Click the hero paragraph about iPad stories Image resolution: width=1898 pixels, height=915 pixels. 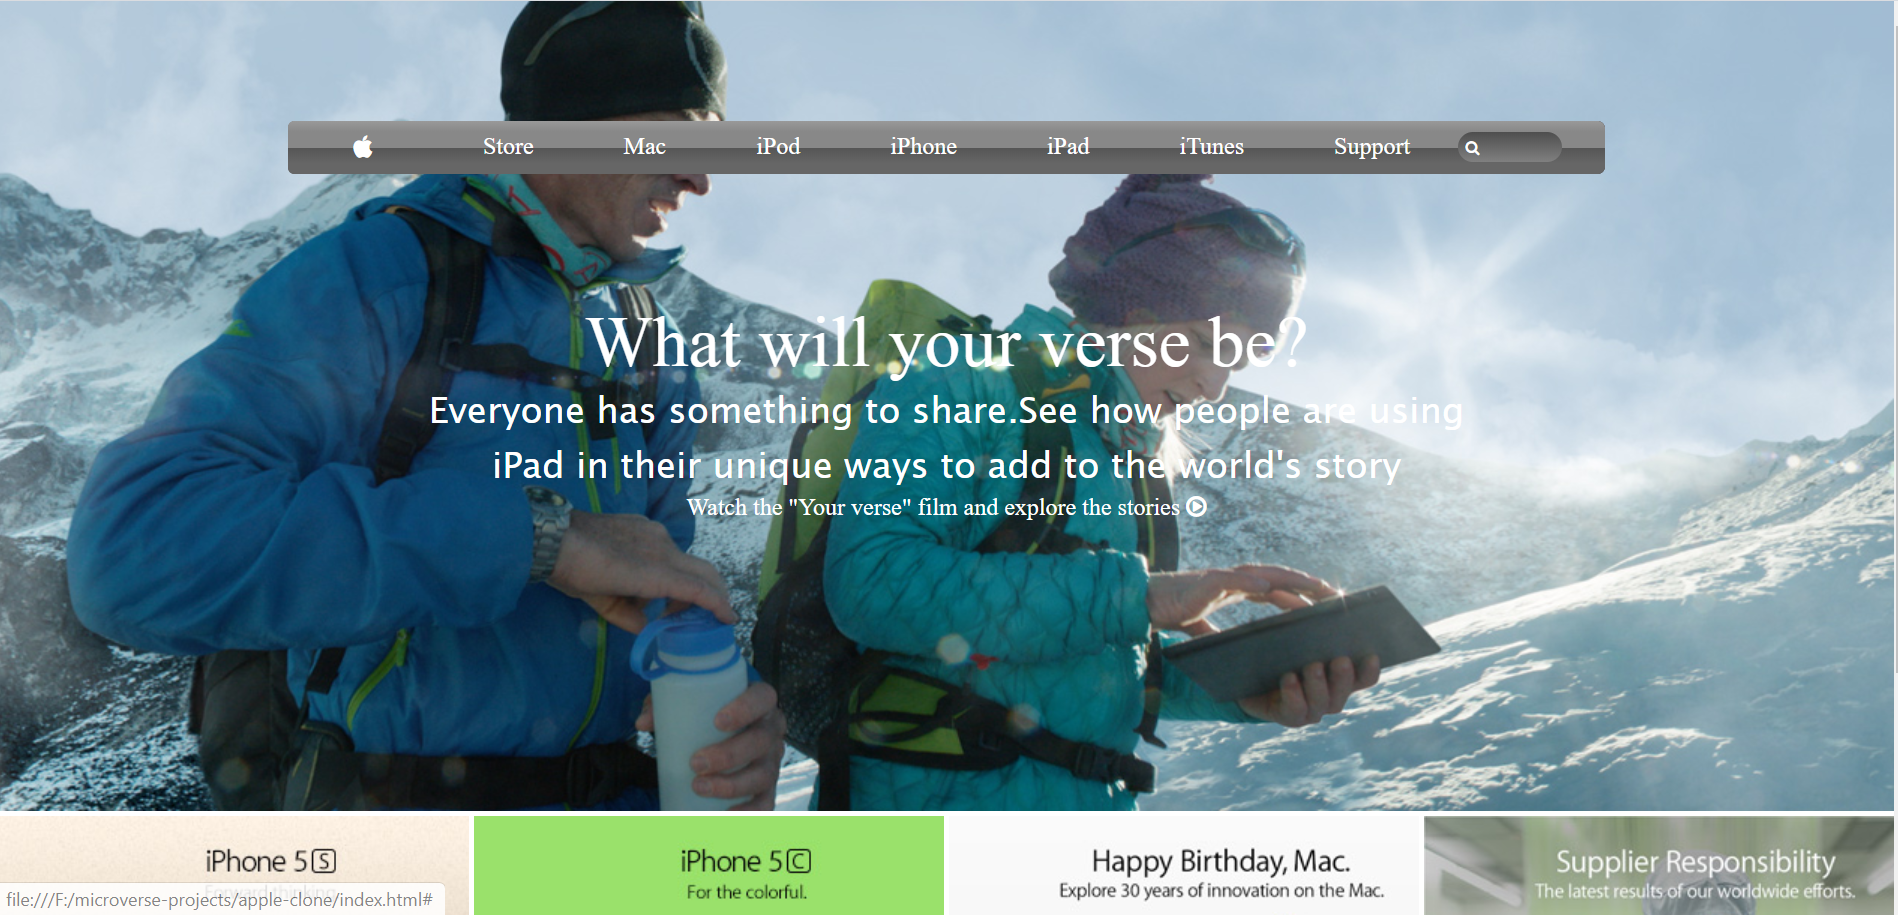coord(947,438)
